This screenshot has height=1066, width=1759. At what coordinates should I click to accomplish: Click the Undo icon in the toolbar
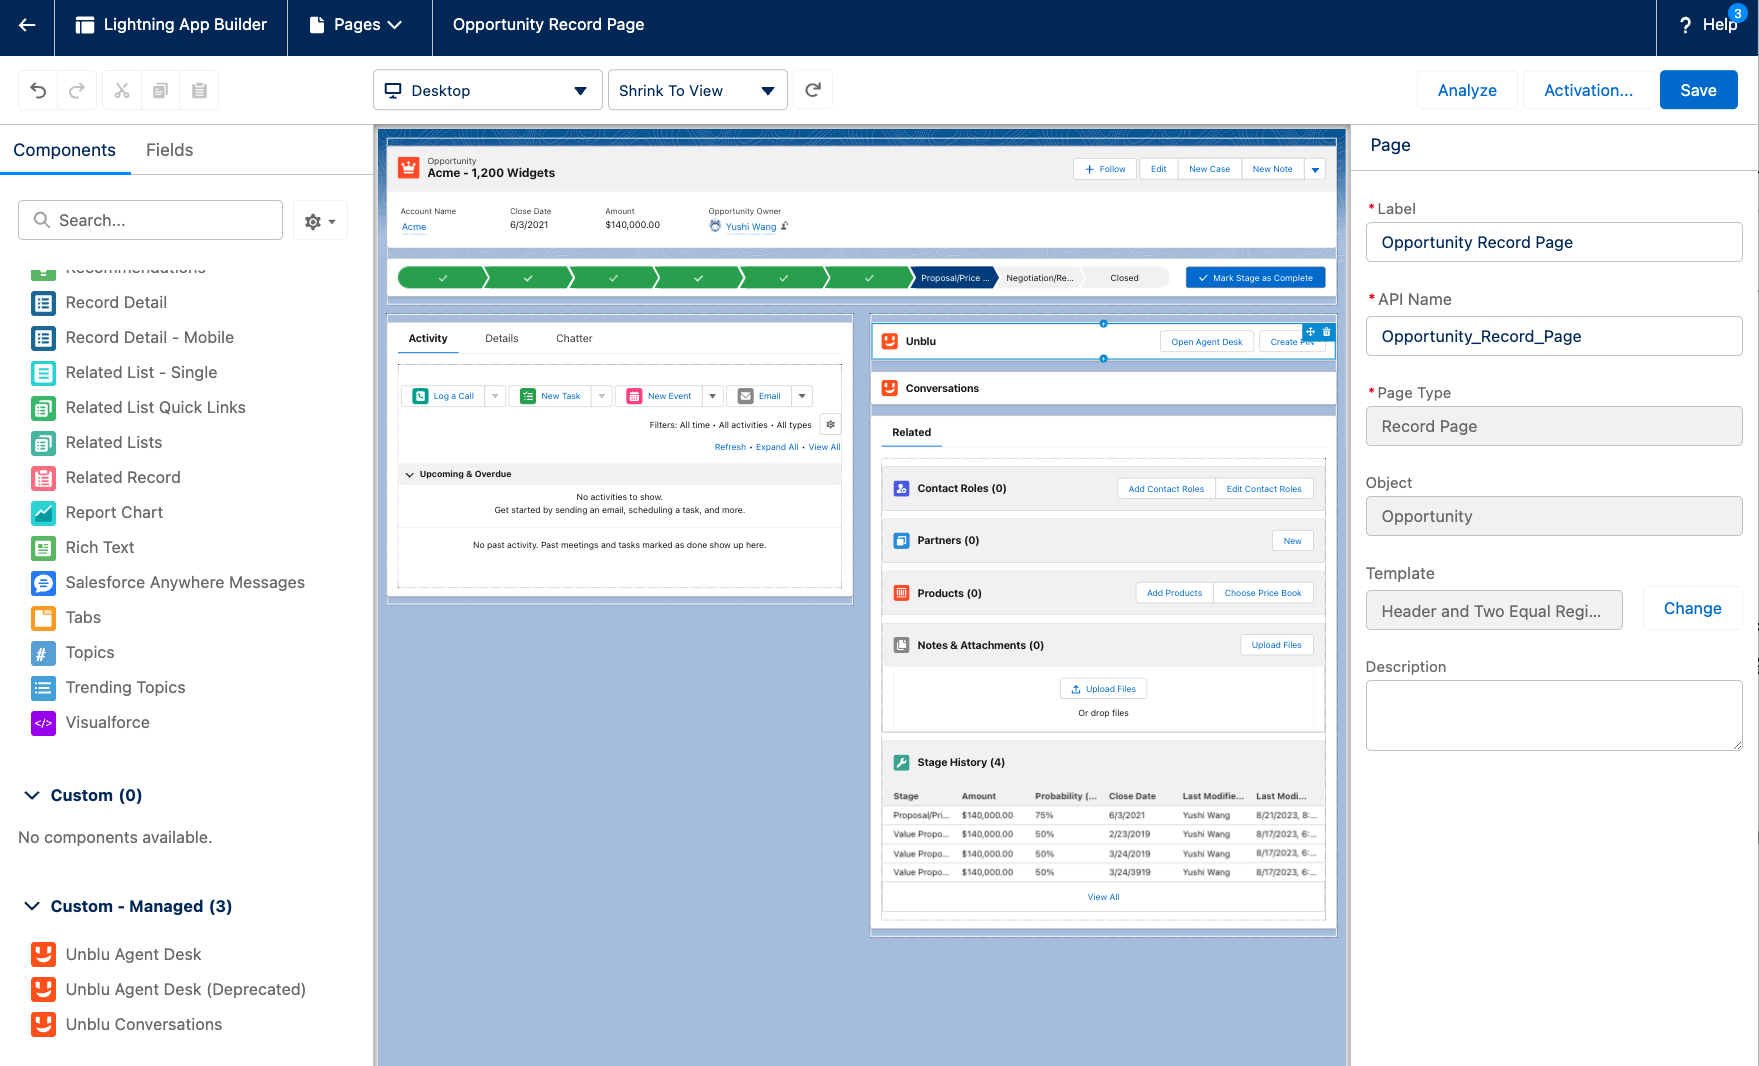pyautogui.click(x=37, y=90)
